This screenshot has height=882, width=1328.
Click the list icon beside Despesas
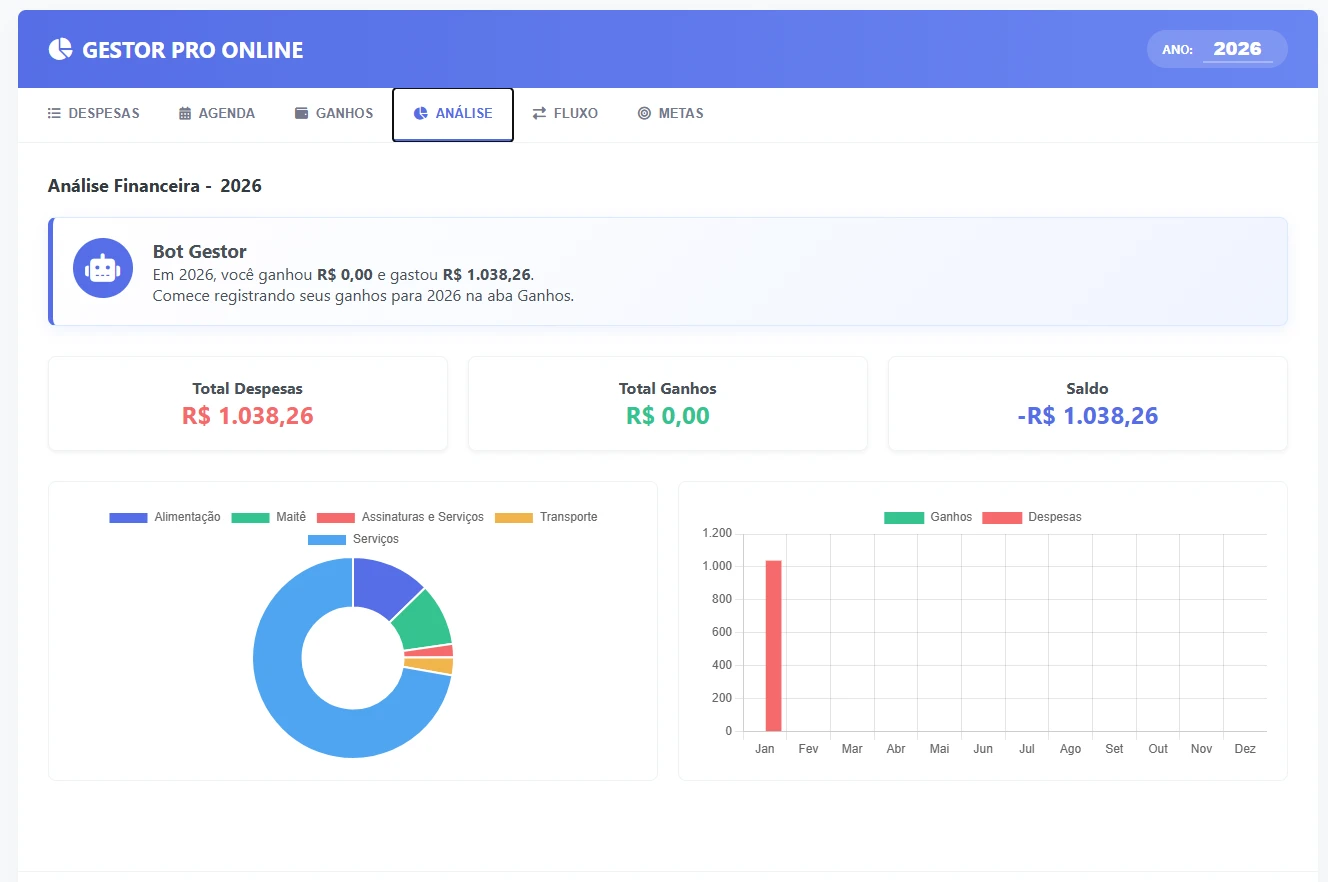54,114
